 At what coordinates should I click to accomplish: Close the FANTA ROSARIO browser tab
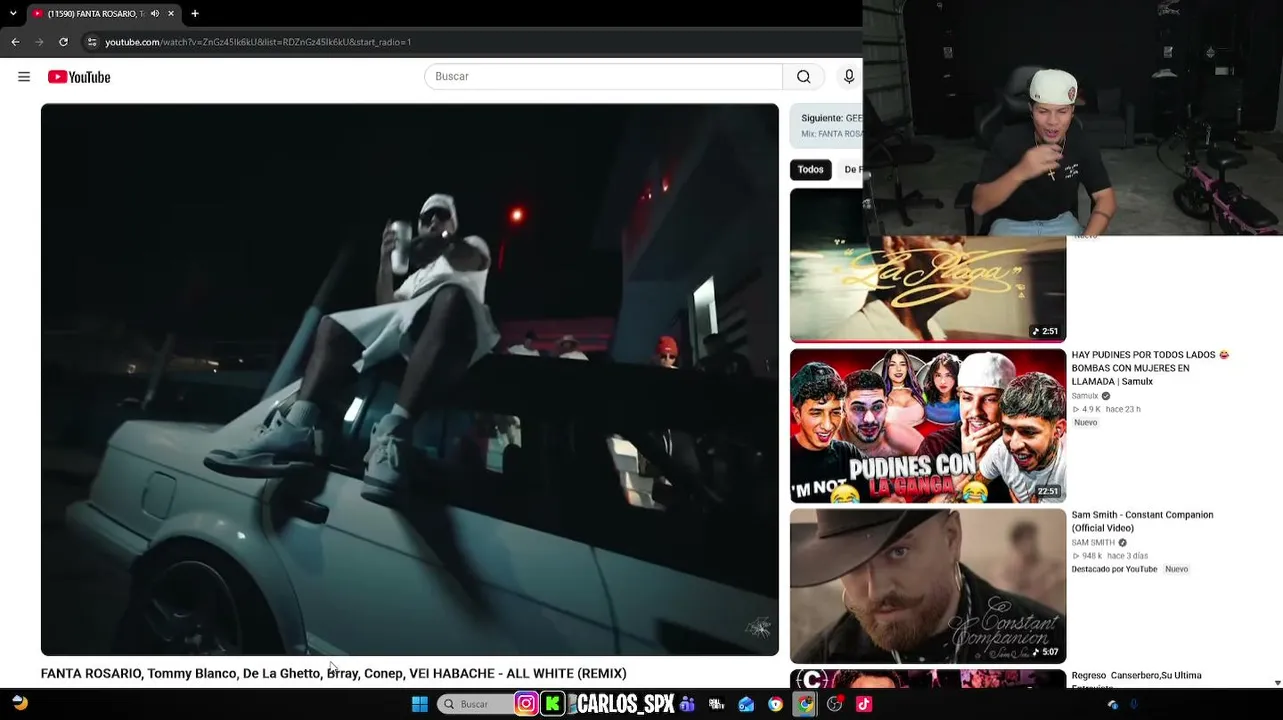171,14
